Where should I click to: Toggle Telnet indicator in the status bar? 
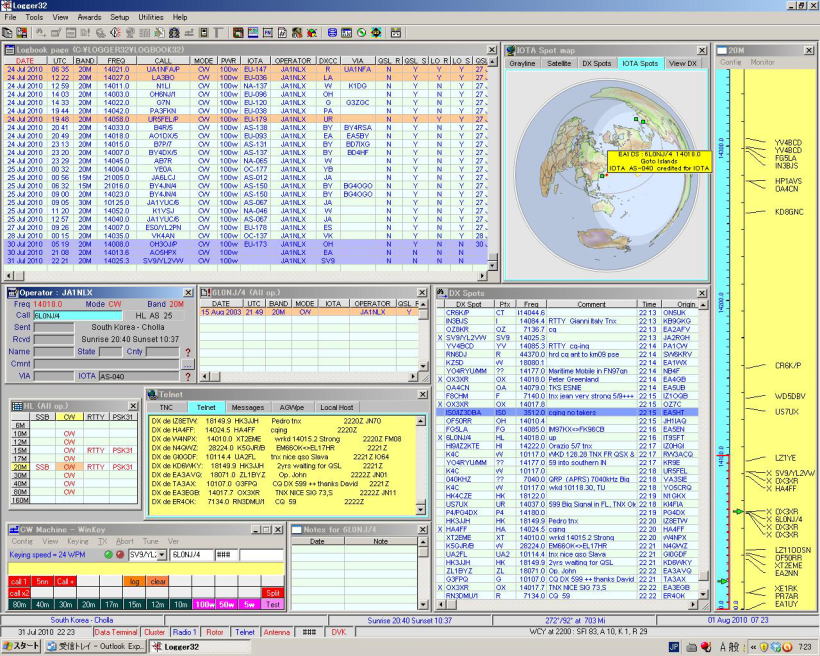click(x=245, y=632)
